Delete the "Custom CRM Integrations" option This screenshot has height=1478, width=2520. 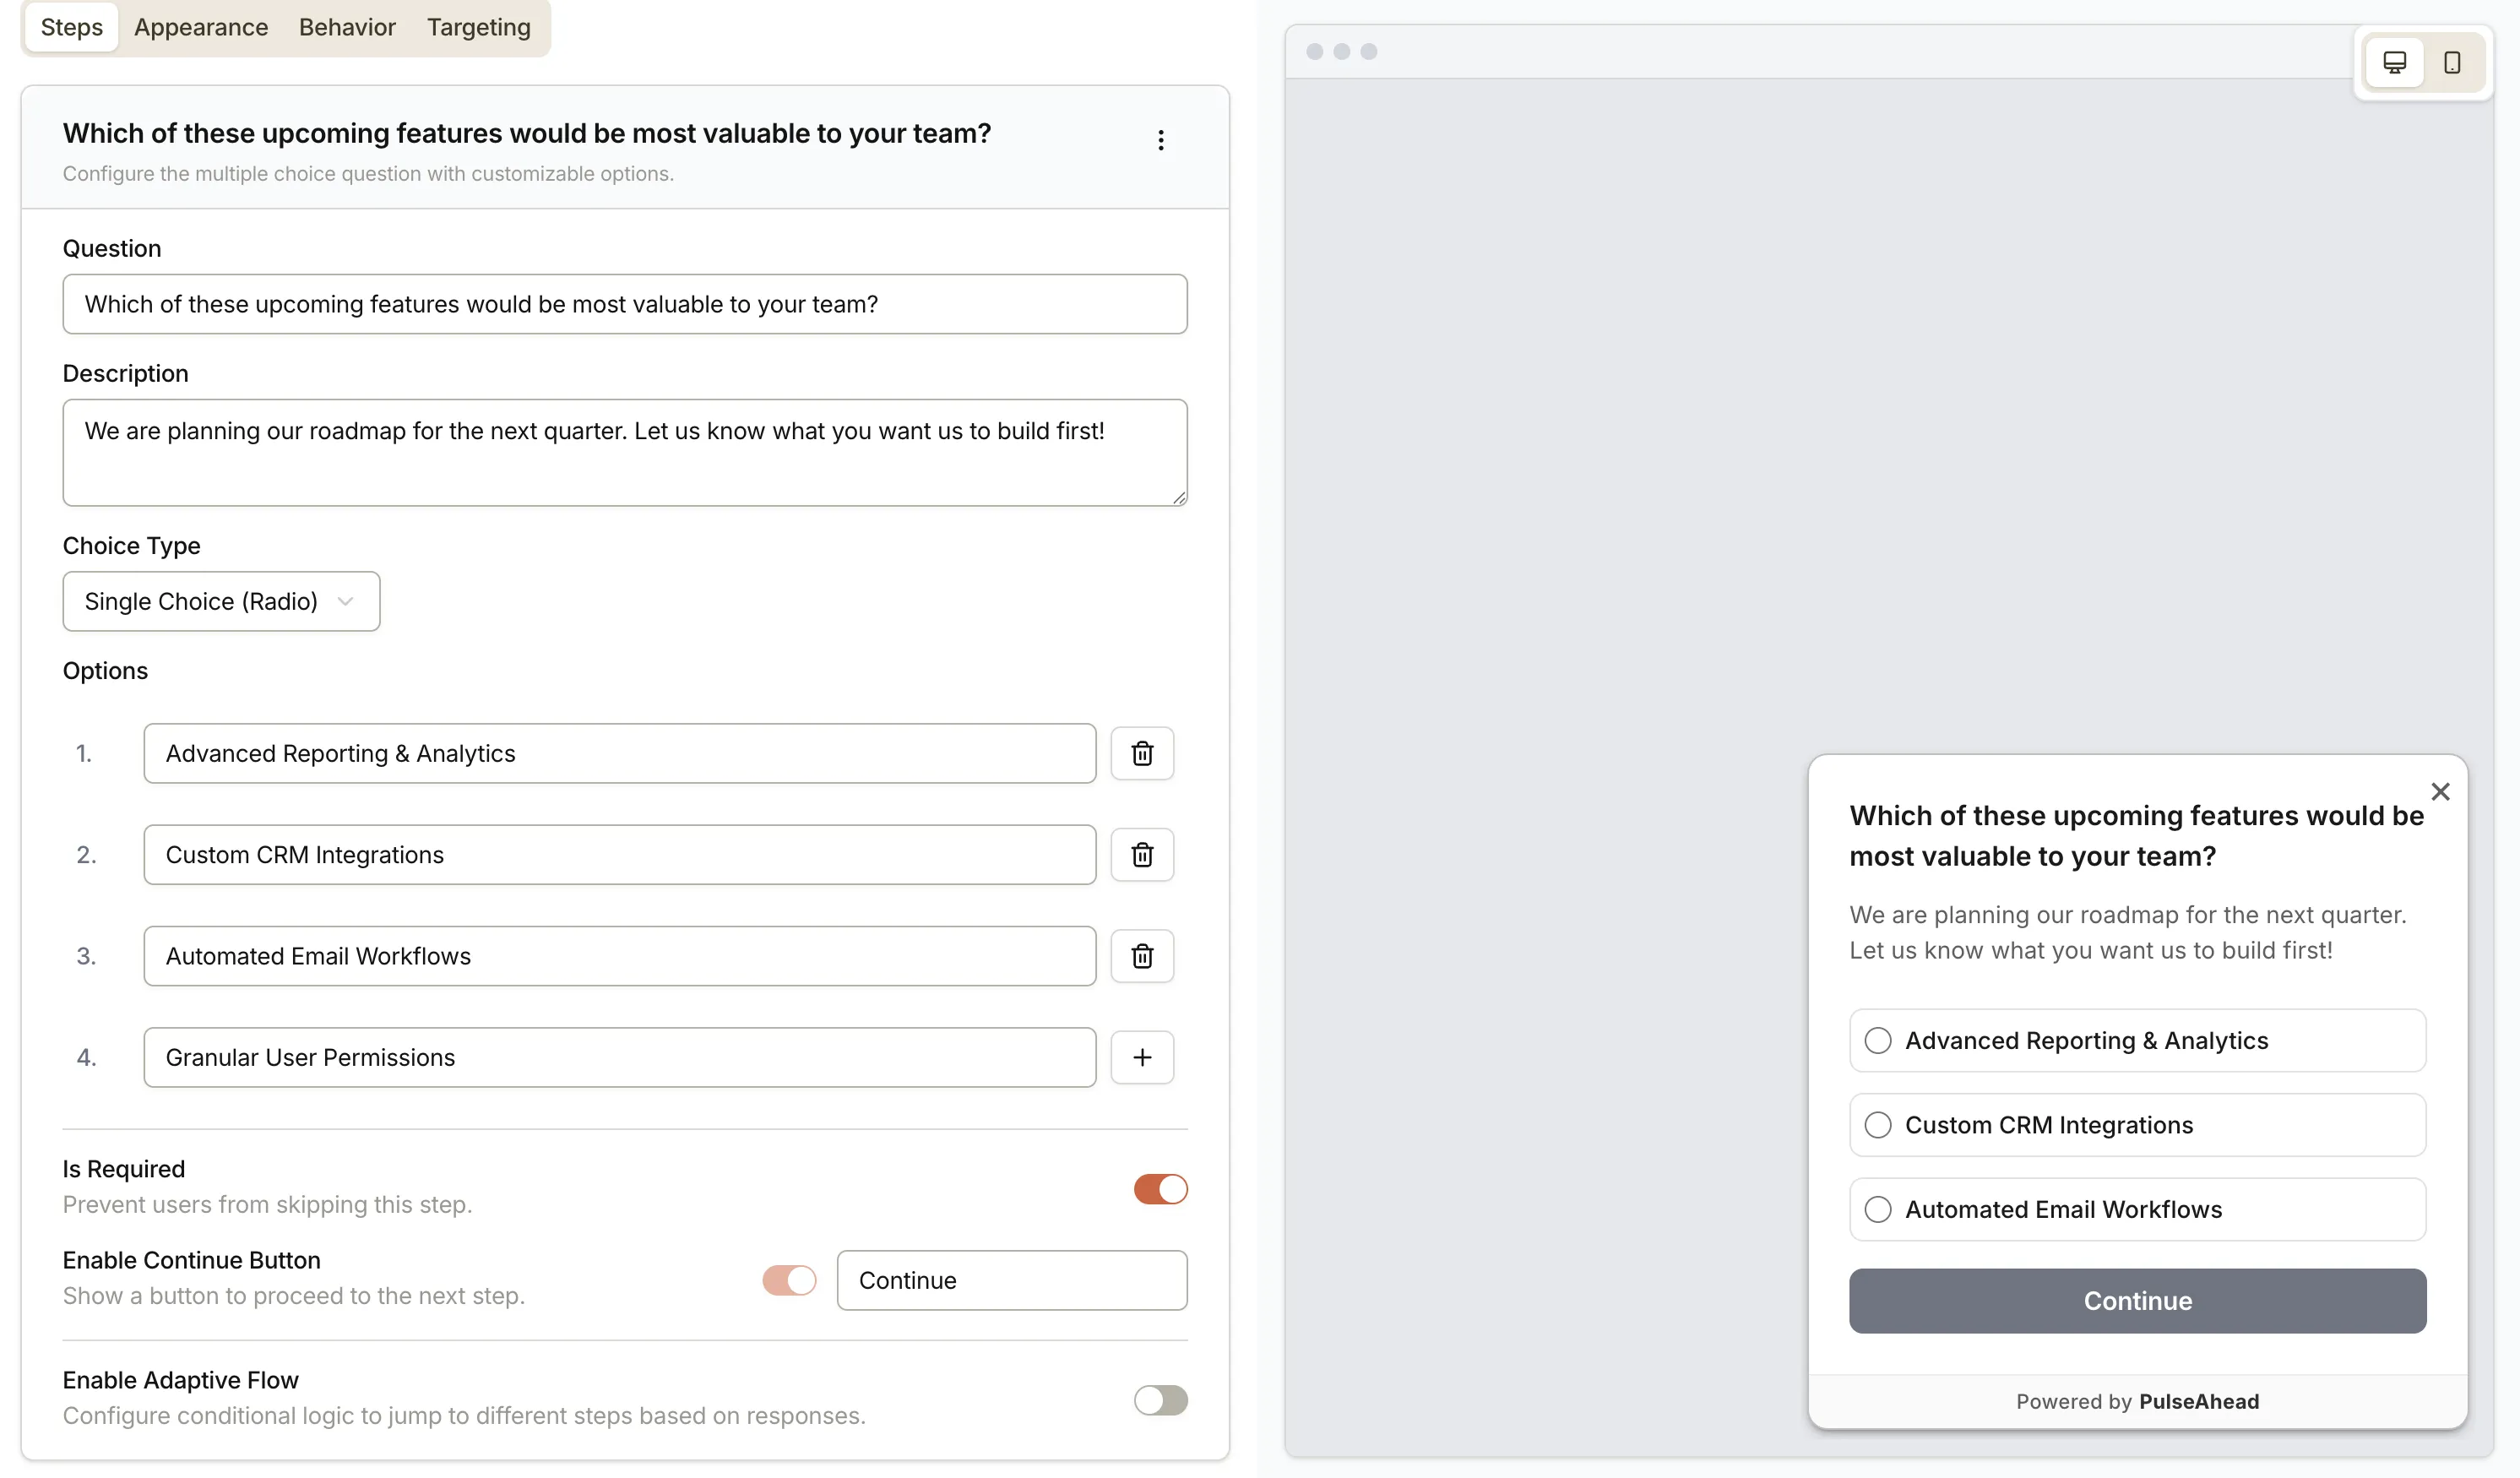1142,855
